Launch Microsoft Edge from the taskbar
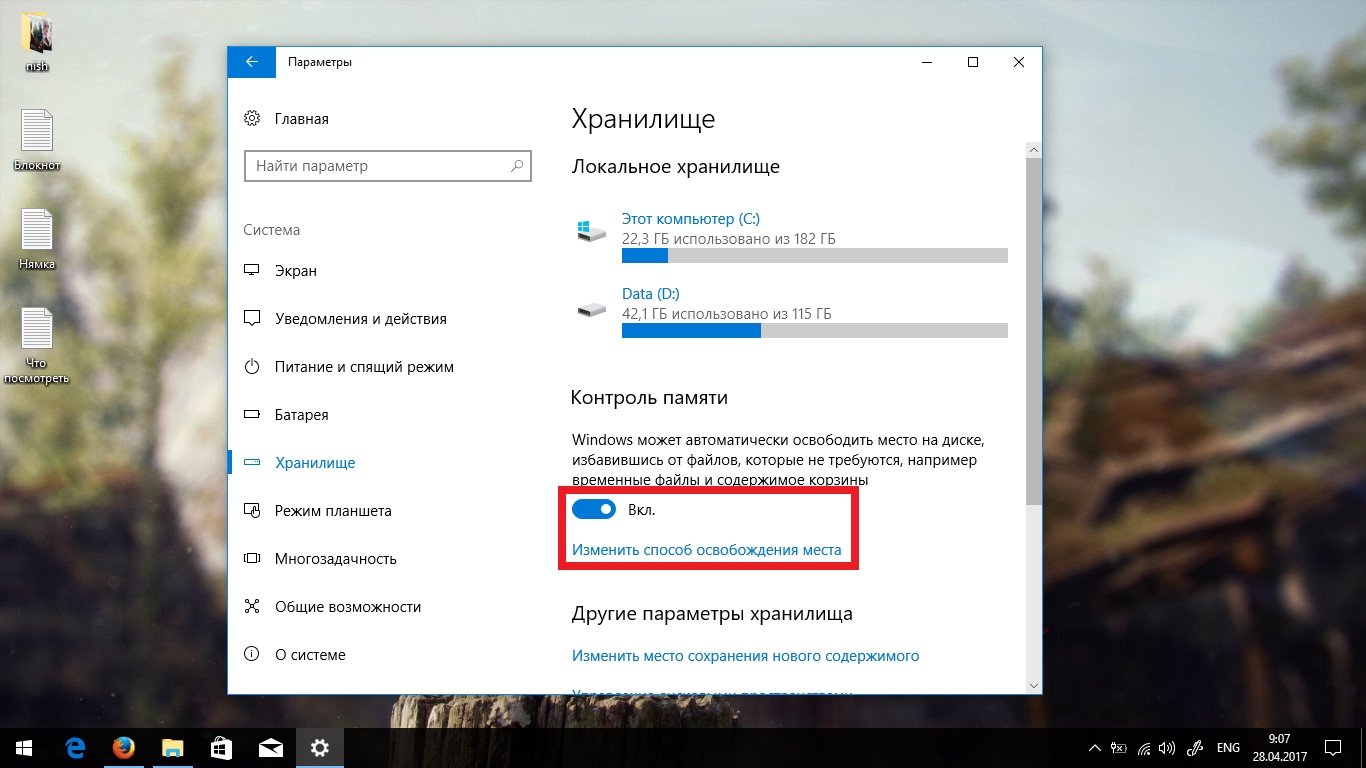Viewport: 1366px width, 768px height. (75, 747)
